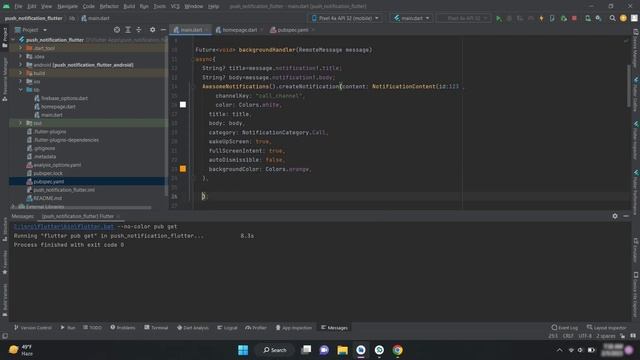Open the Project vertical tool window button
Viewport: 640px width, 360px height.
click(4, 38)
